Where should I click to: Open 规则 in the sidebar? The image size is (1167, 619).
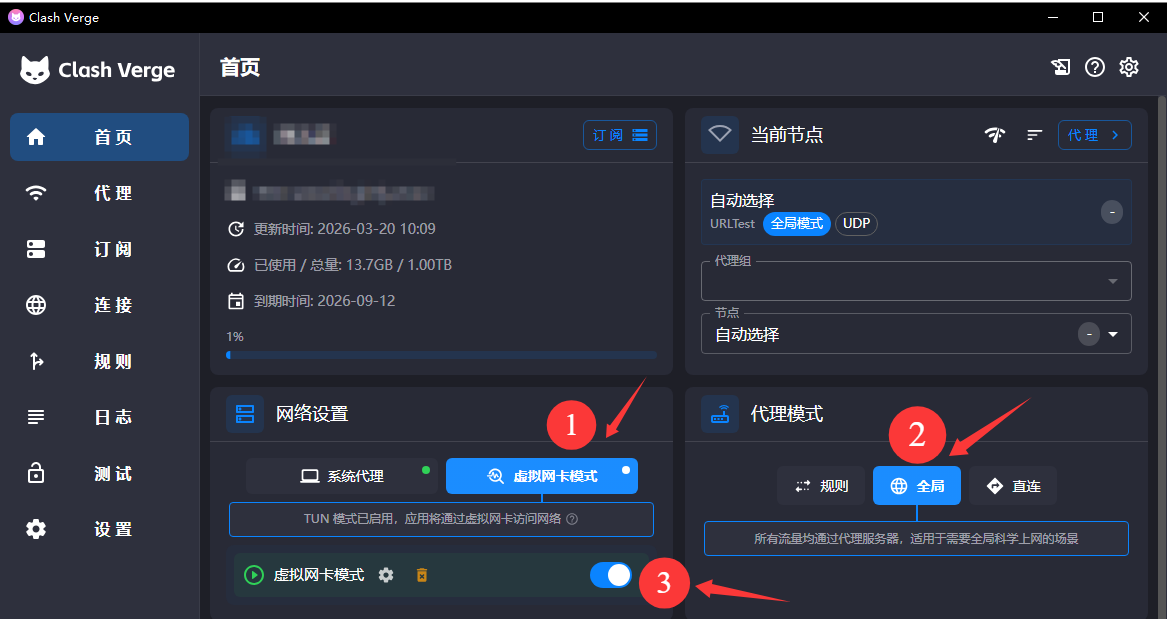pos(99,361)
